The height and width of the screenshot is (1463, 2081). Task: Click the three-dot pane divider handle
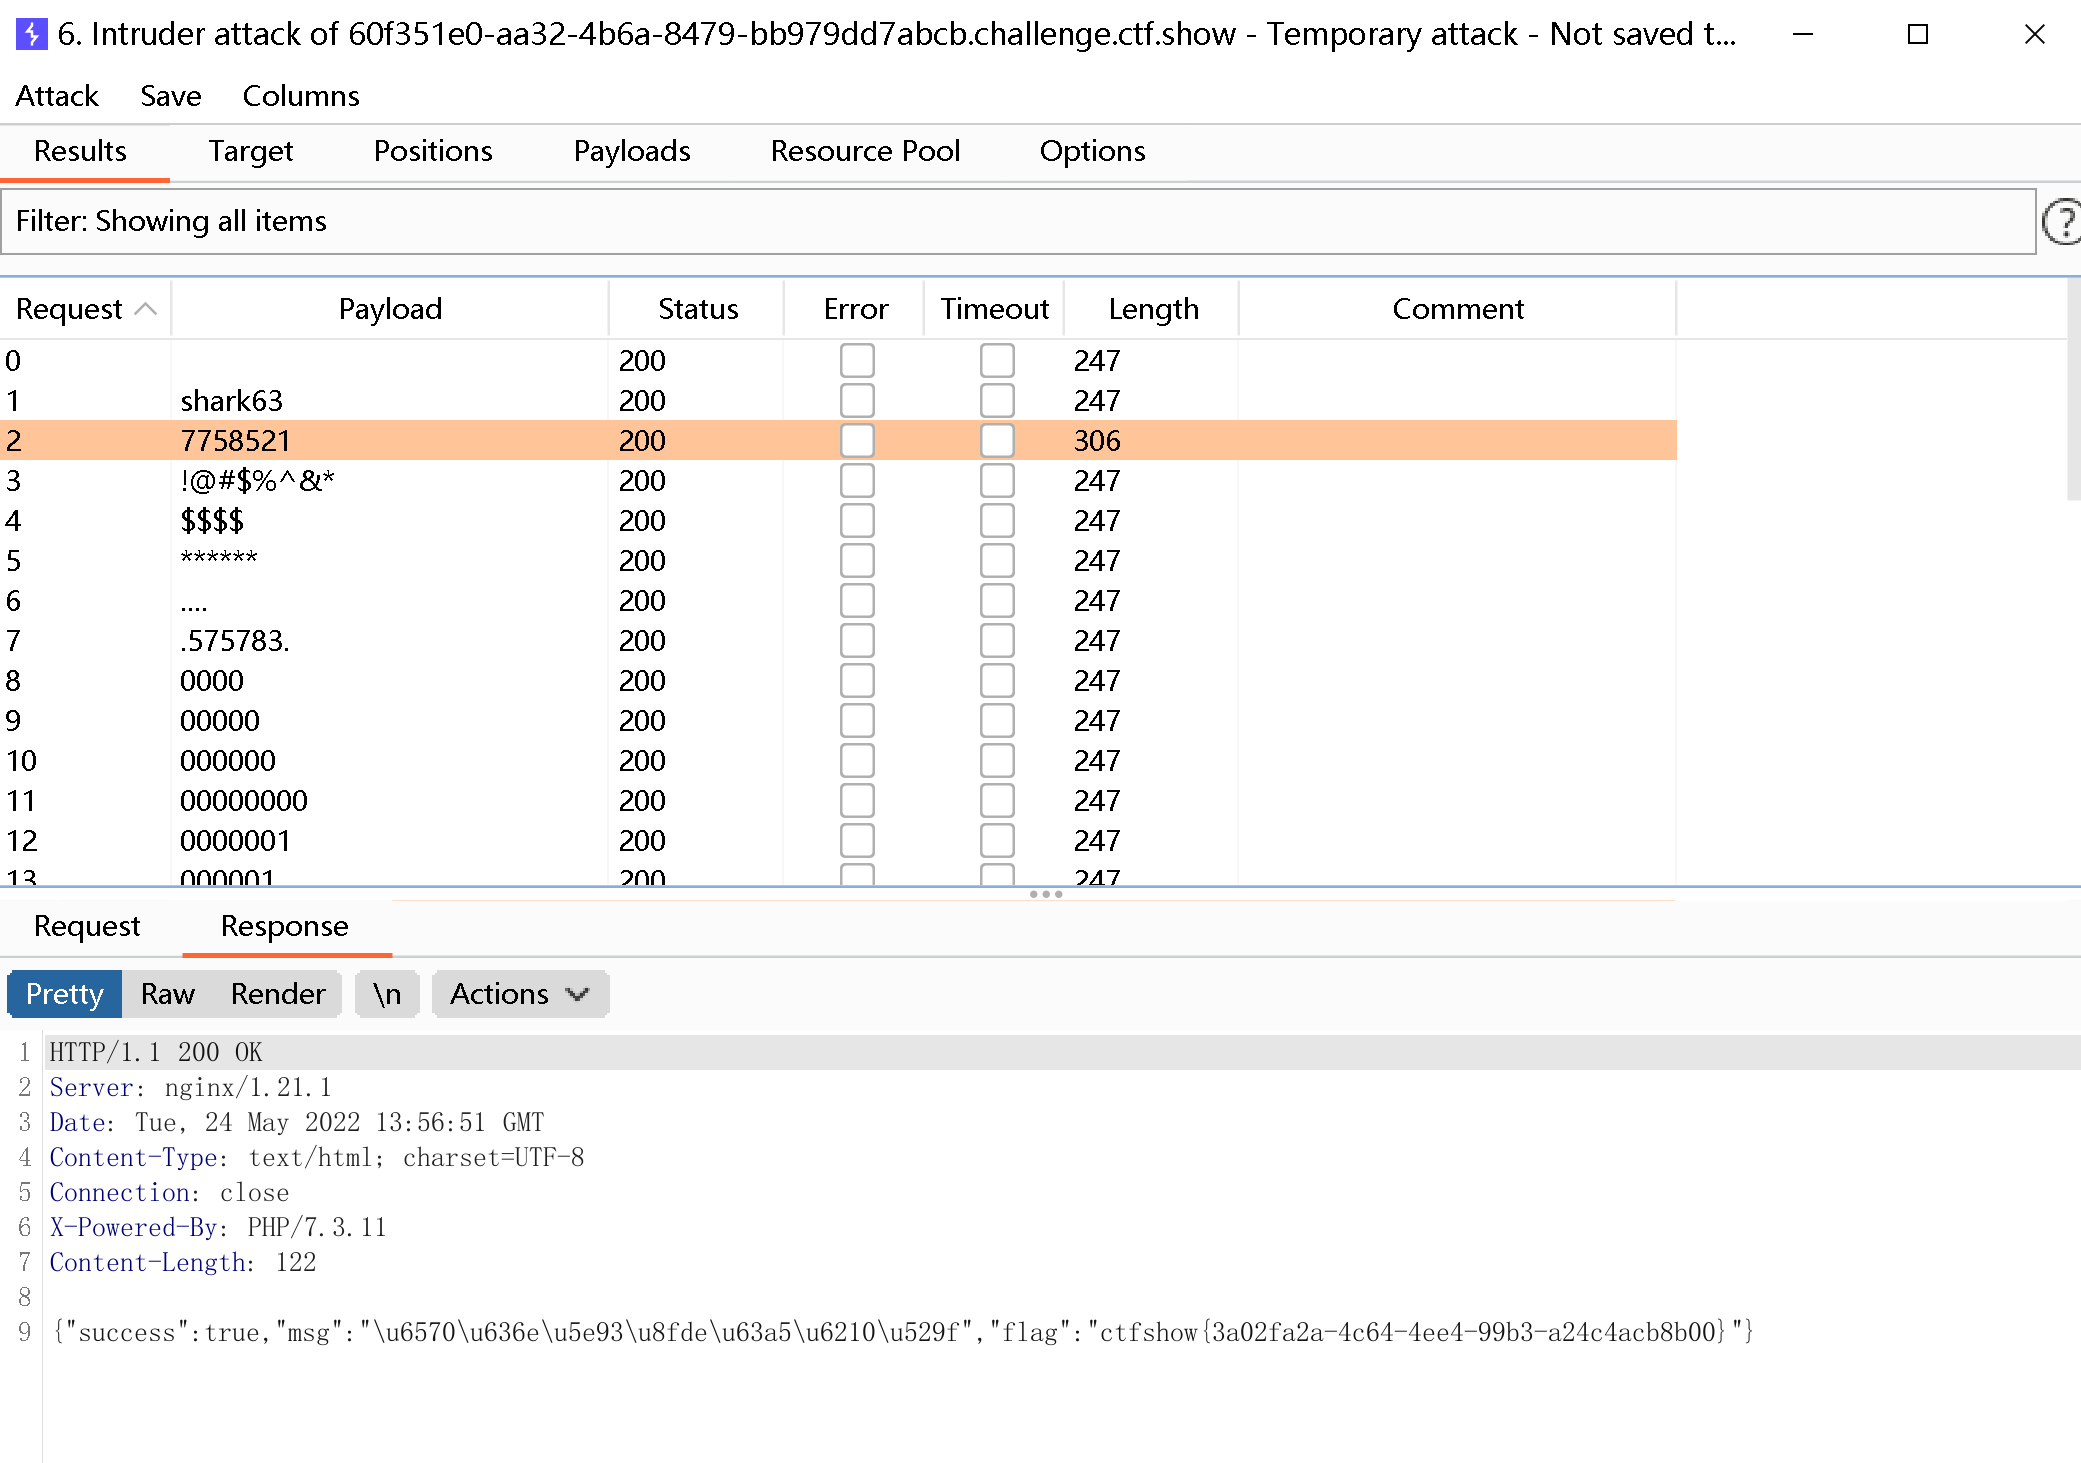1045,894
